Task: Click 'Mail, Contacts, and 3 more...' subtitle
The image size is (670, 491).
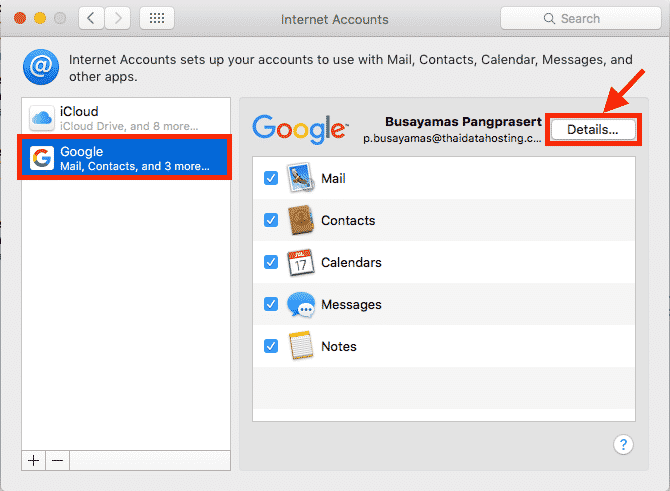Action: click(x=135, y=166)
